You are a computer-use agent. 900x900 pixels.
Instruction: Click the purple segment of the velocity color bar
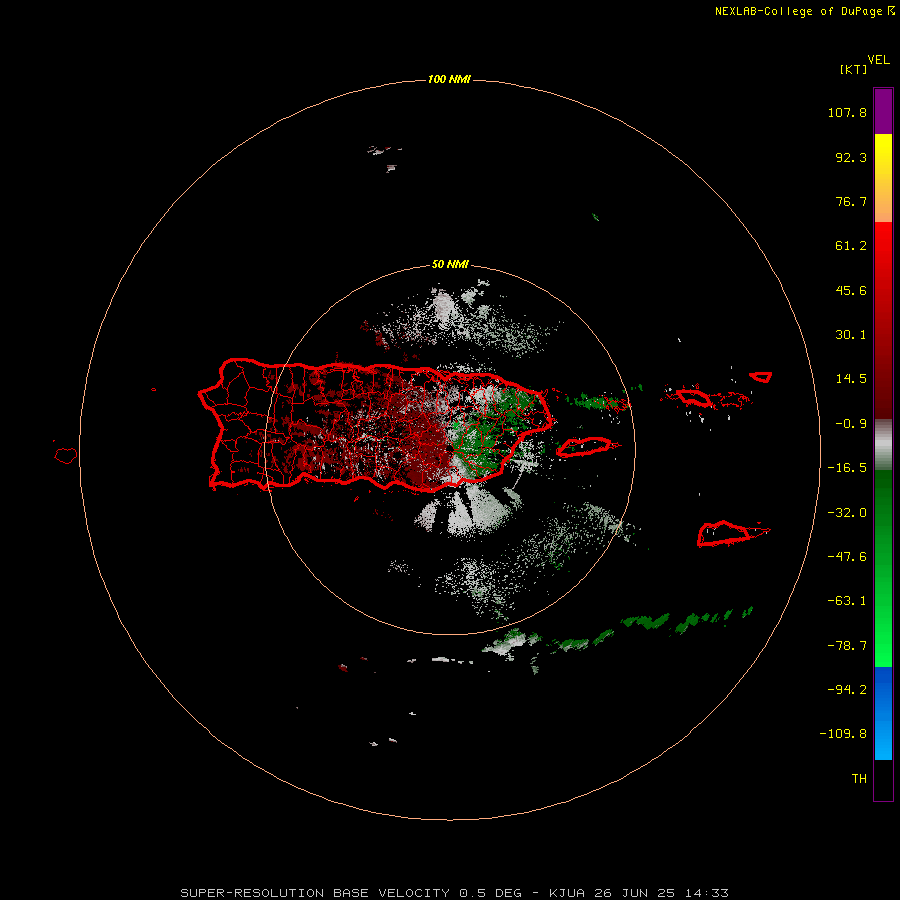[x=883, y=111]
